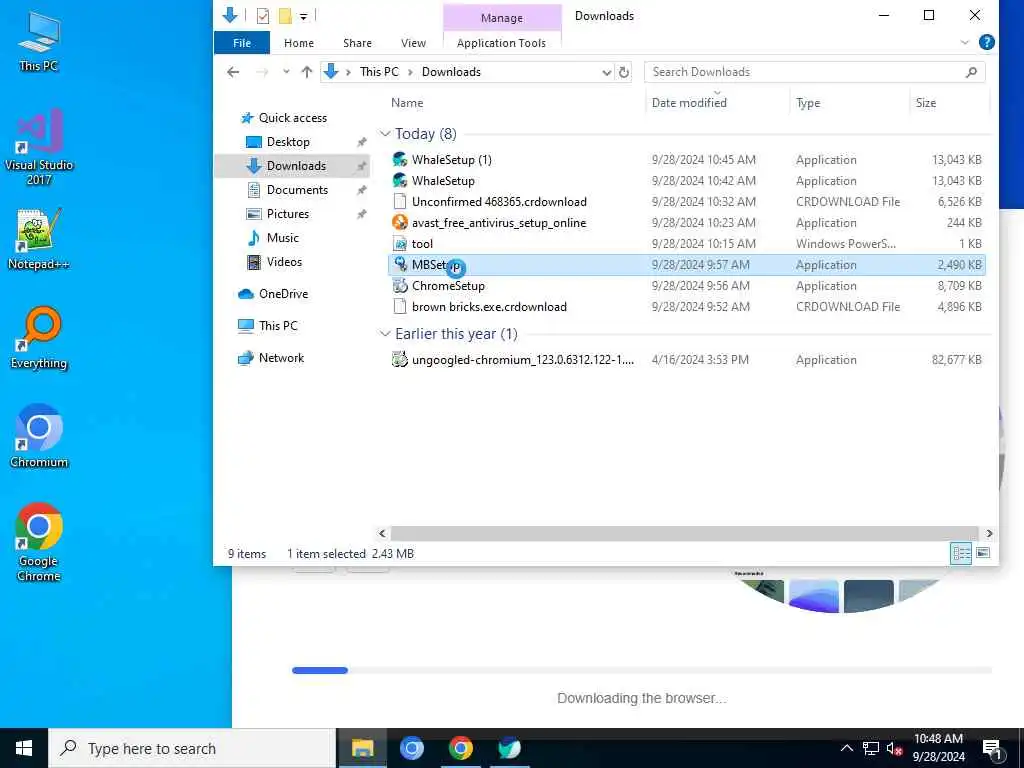Show hidden tray icons chevron
Viewport: 1024px width, 768px height.
(846, 749)
